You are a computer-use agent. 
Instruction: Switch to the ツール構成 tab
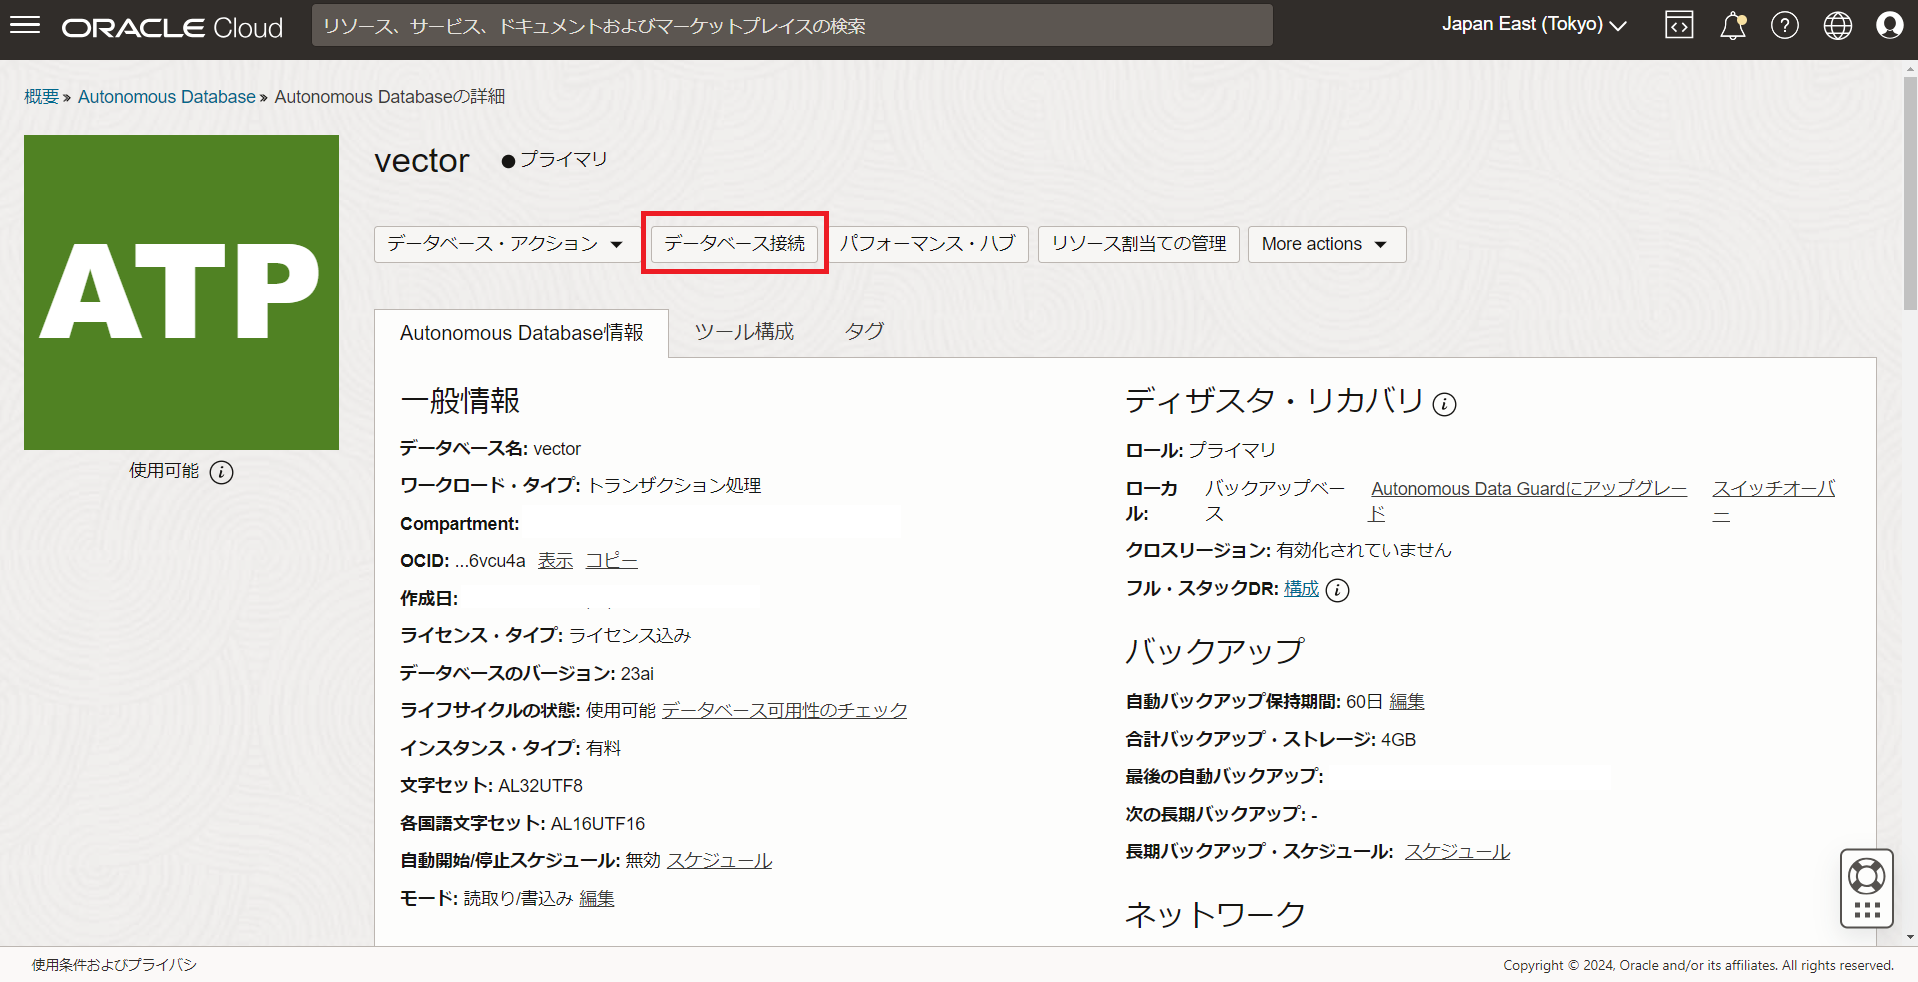tap(744, 332)
